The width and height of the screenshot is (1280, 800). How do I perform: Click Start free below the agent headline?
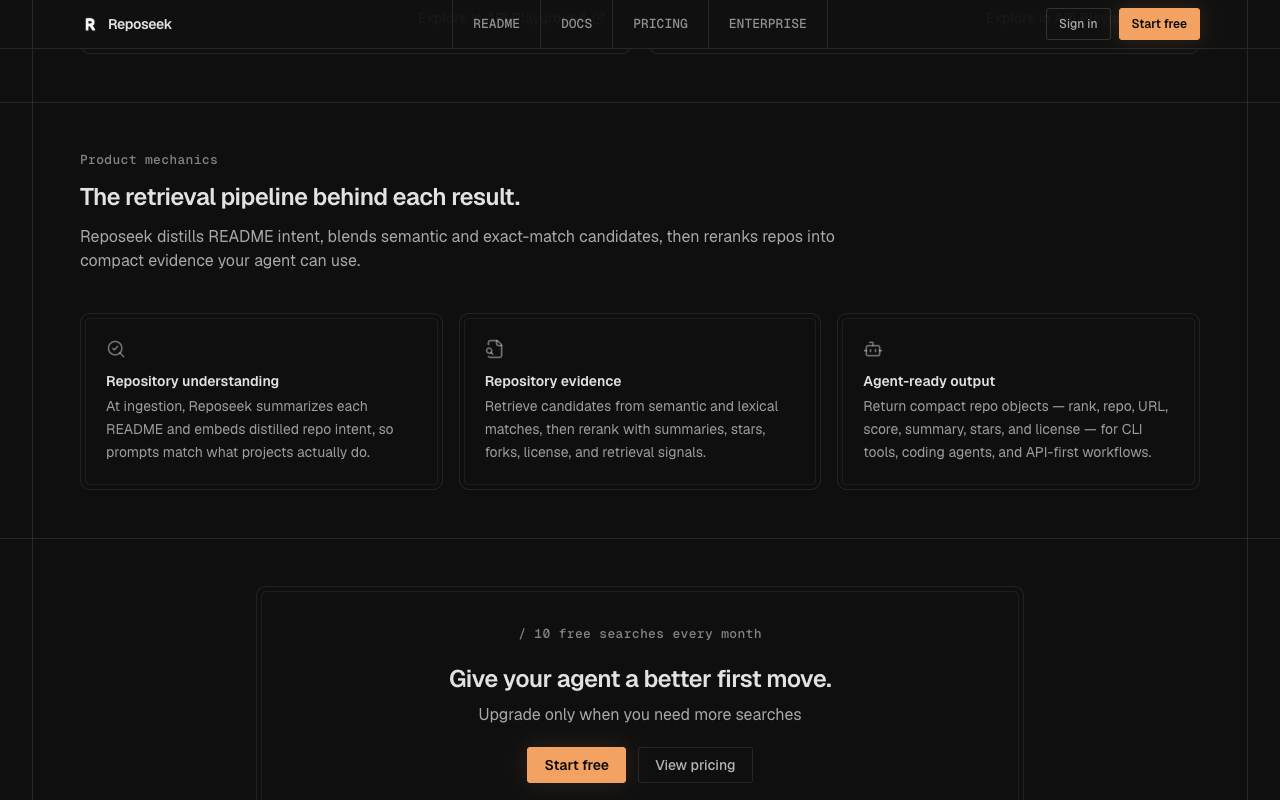click(576, 765)
